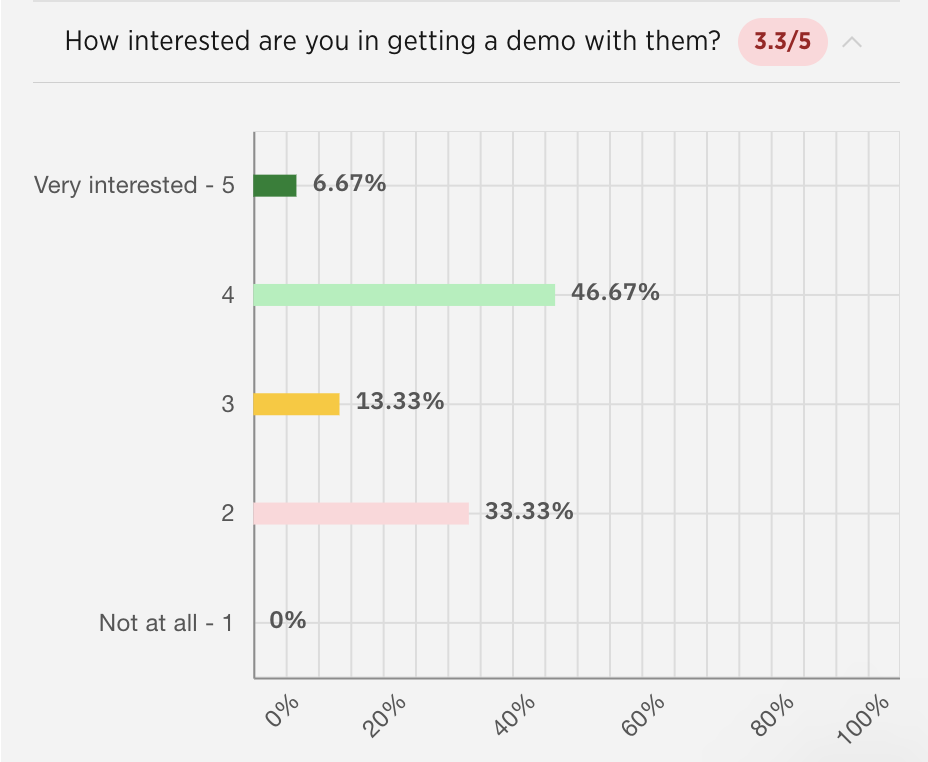Click the 0% label on the bottom row
The image size is (928, 762).
288,620
